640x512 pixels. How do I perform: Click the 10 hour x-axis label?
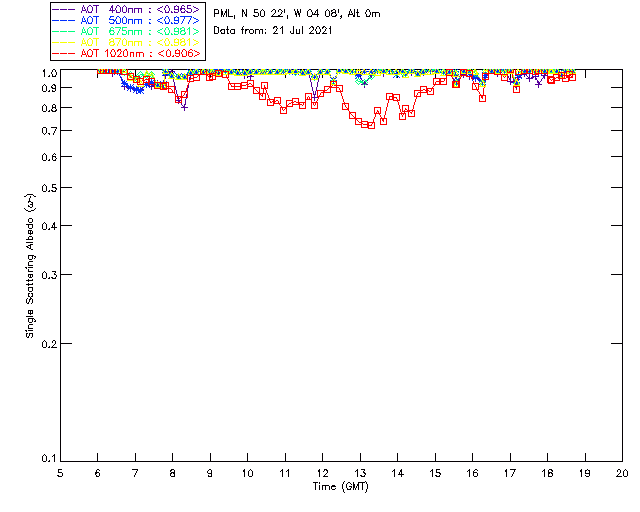(247, 473)
